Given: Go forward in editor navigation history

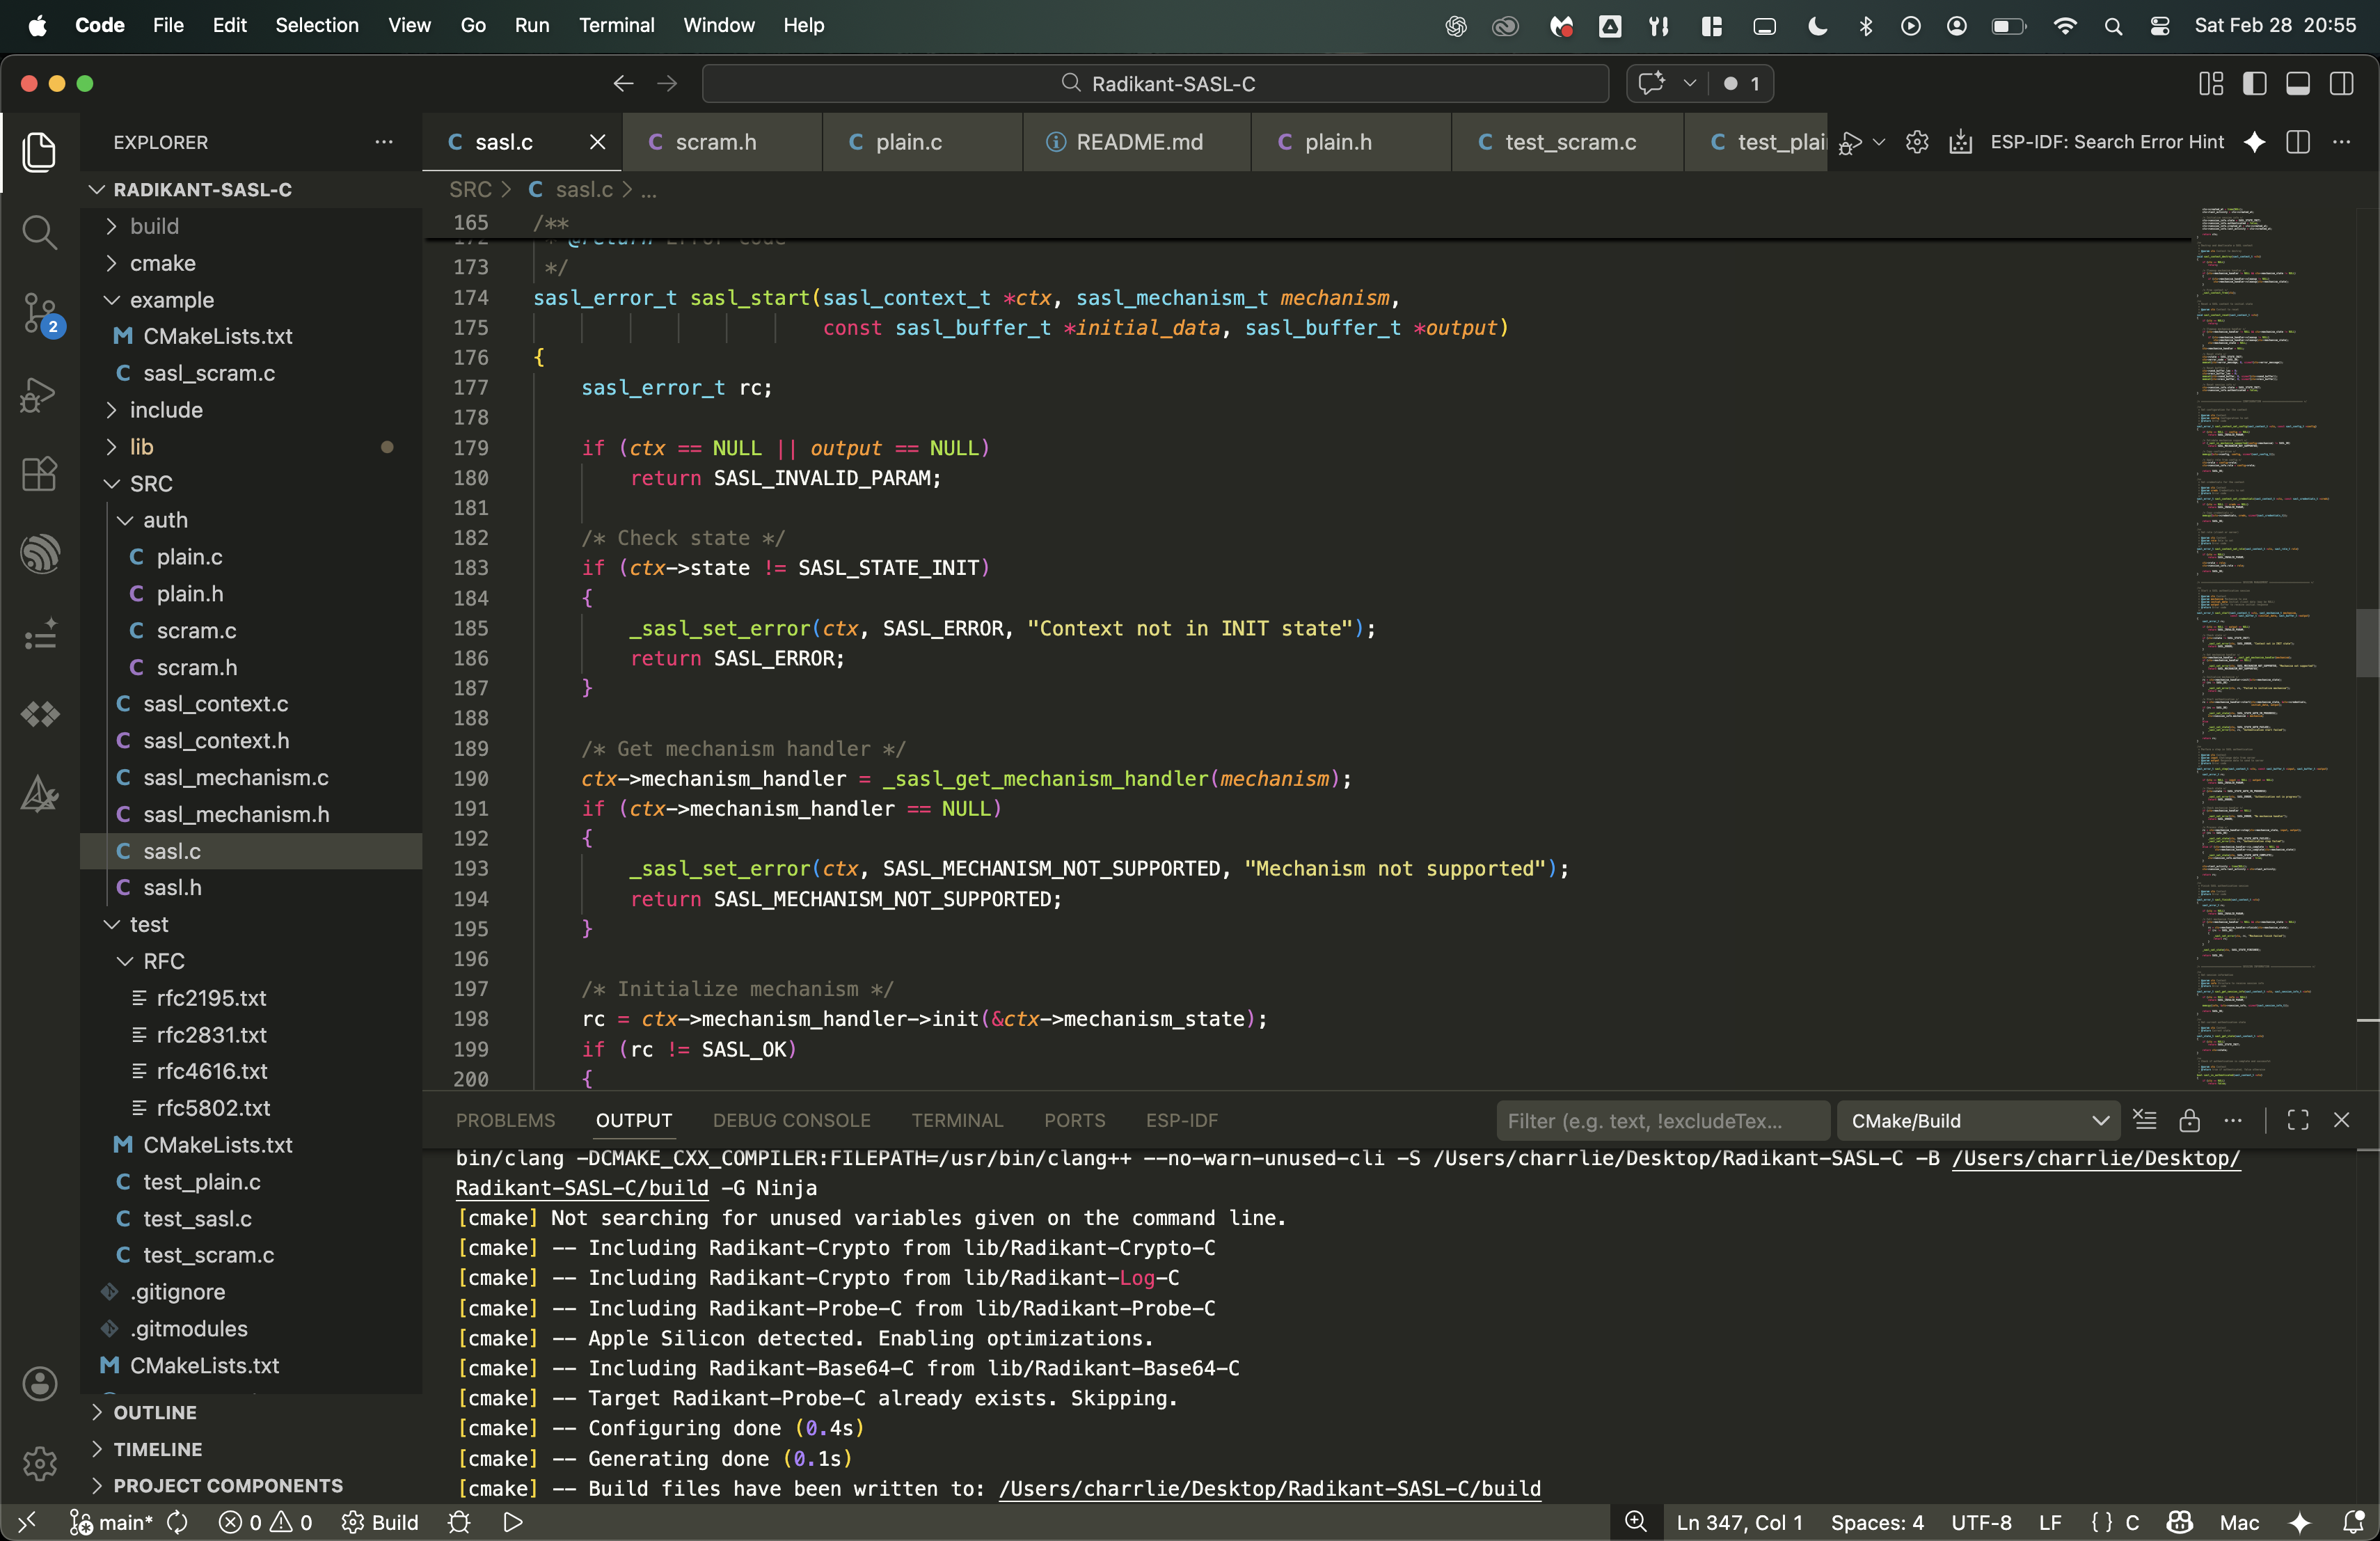Looking at the screenshot, I should point(667,83).
